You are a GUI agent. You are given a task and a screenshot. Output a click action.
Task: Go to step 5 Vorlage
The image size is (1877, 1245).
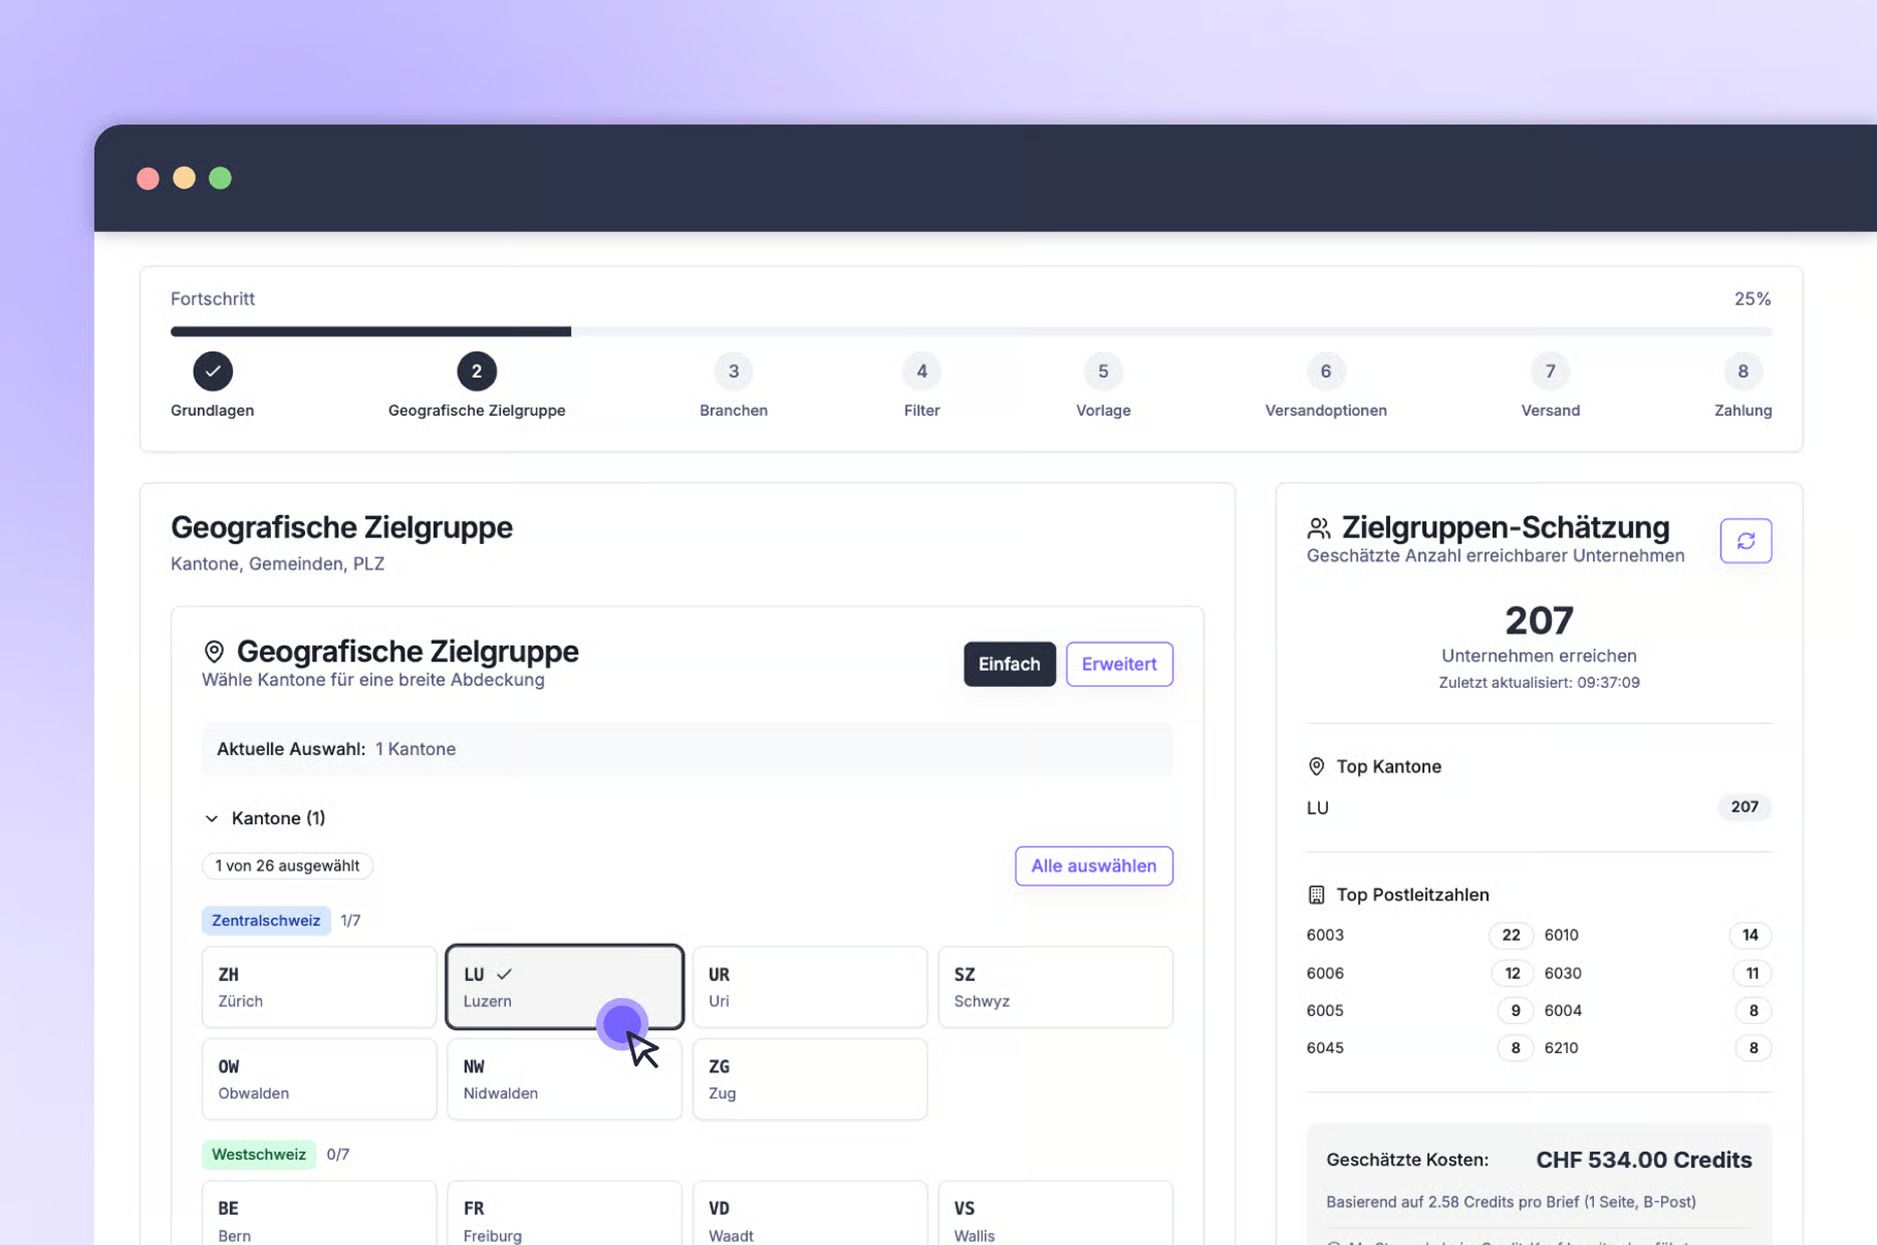[x=1103, y=371]
